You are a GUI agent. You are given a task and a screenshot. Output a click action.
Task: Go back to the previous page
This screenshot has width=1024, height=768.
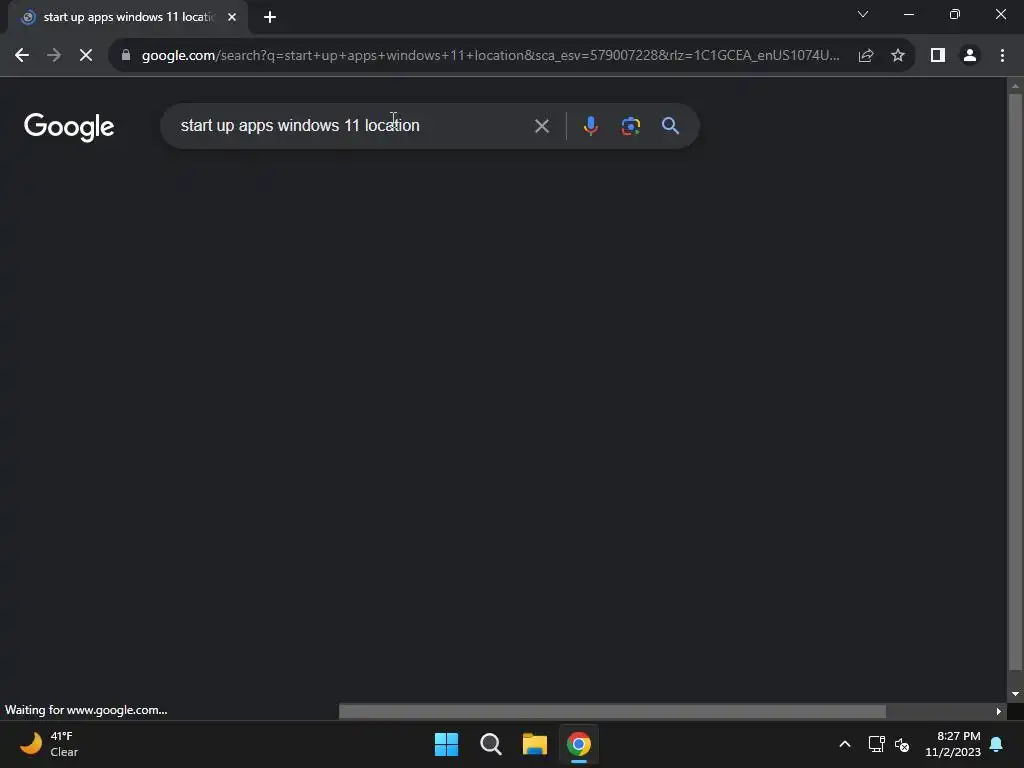pyautogui.click(x=22, y=56)
